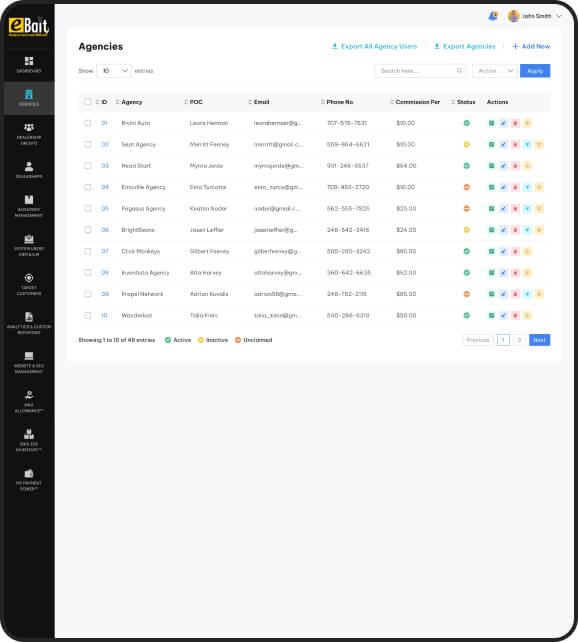Click John Smith's profile avatar
This screenshot has width=578, height=642.
click(x=513, y=16)
